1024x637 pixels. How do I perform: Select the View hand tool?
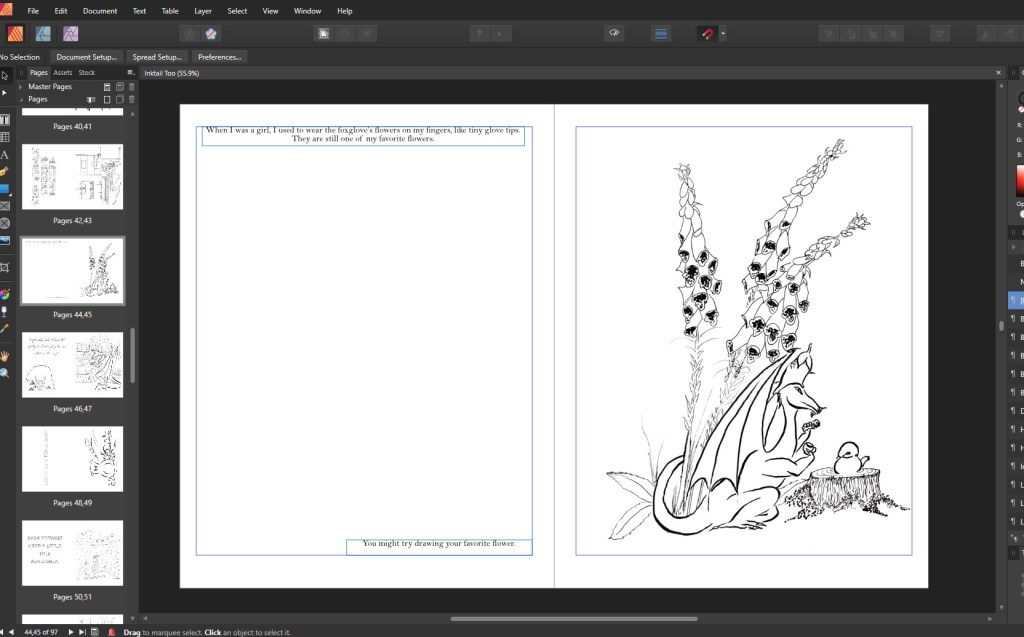pyautogui.click(x=5, y=355)
